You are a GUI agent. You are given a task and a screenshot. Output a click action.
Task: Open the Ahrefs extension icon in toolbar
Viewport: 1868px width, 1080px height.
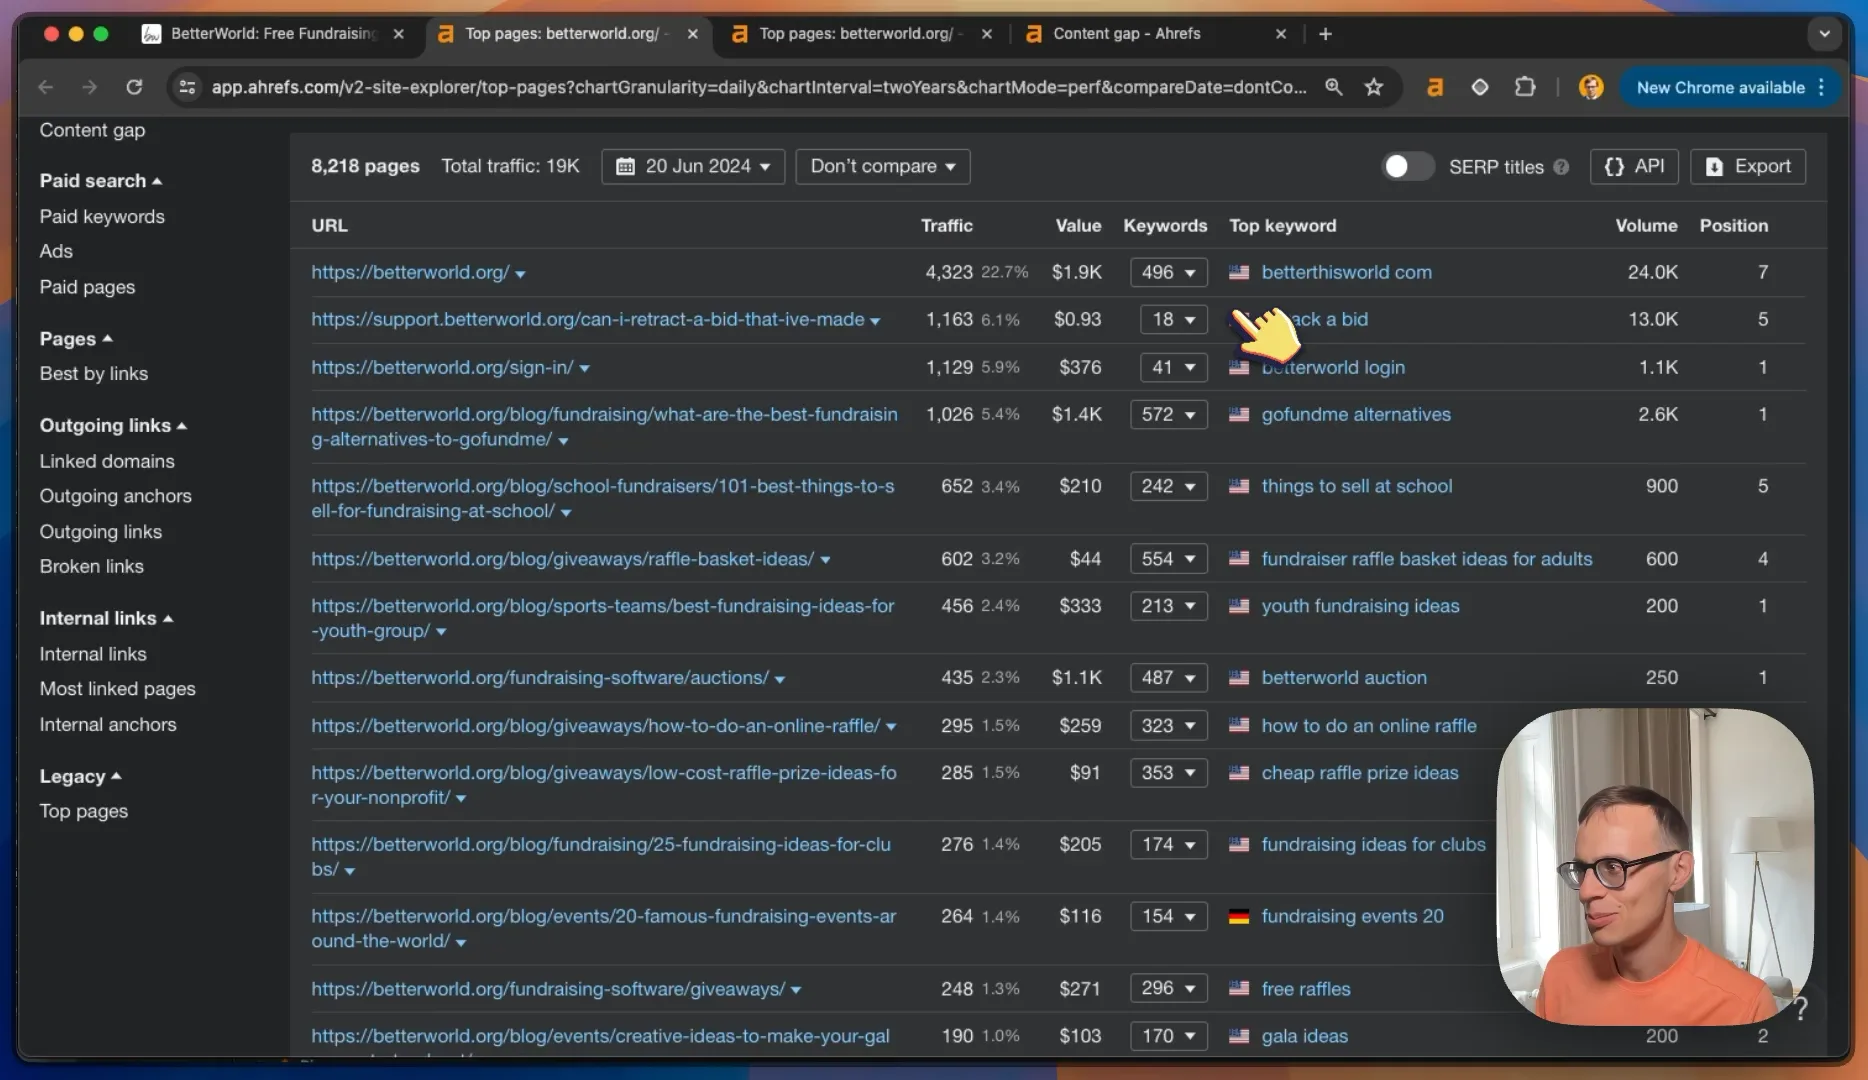click(1435, 87)
